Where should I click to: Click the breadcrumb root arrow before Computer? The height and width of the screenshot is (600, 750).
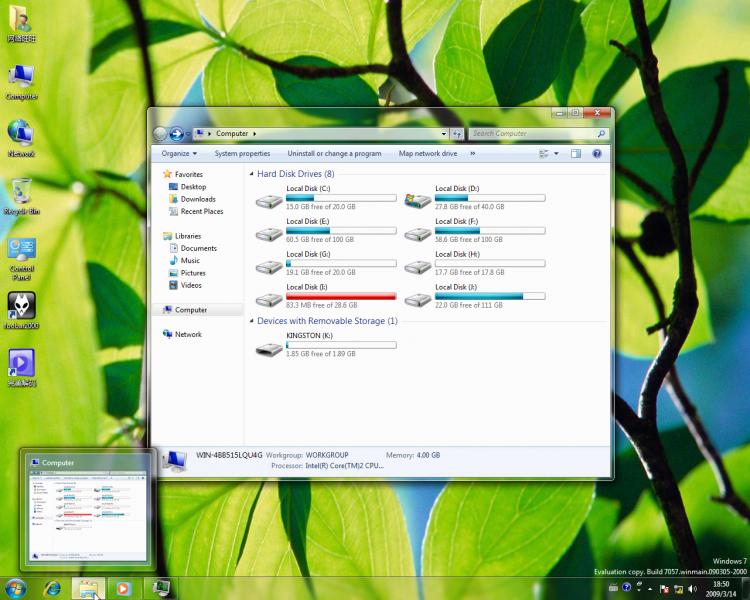(x=210, y=134)
